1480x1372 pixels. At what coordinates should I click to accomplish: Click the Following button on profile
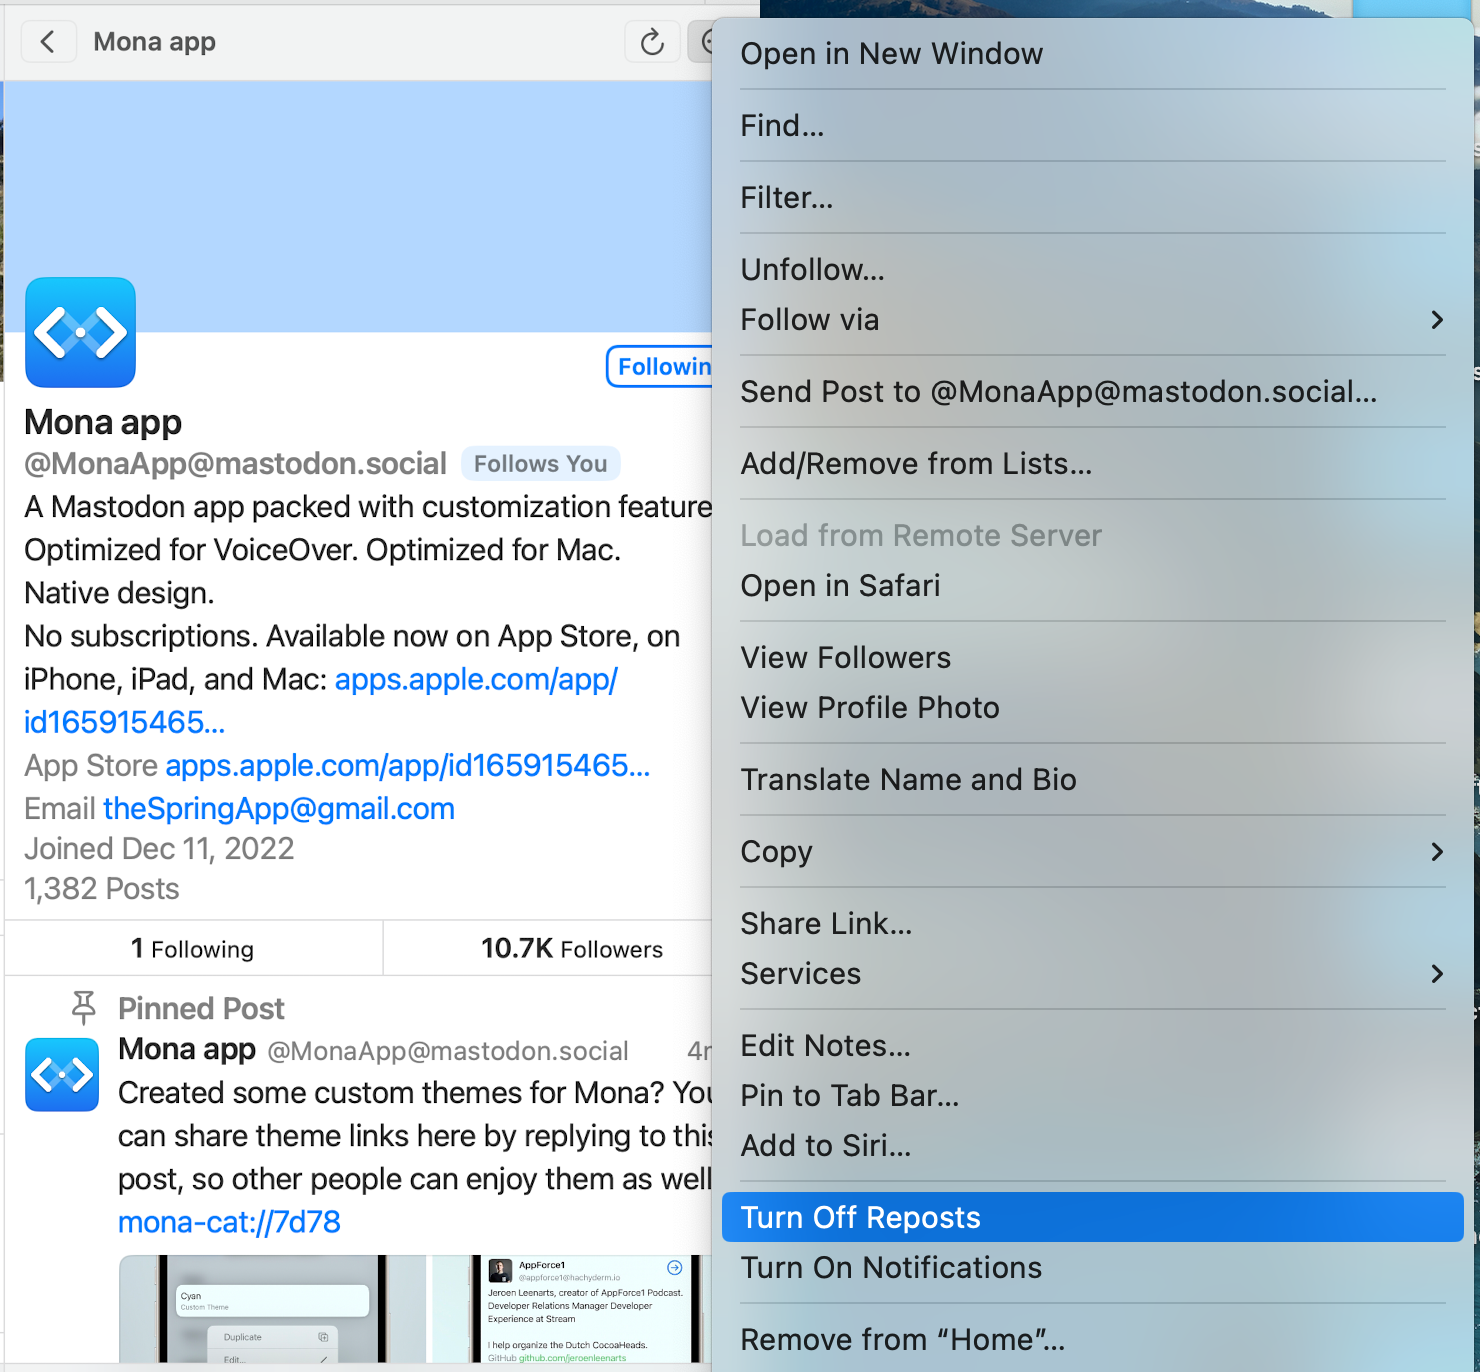660,367
